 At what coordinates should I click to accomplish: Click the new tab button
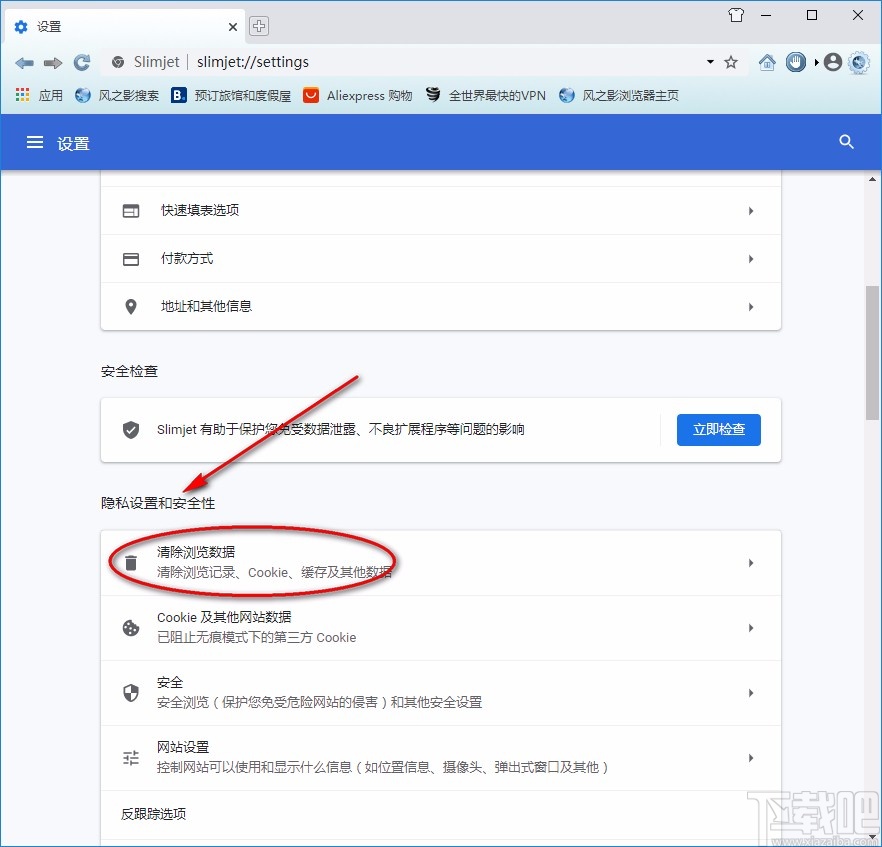click(259, 26)
